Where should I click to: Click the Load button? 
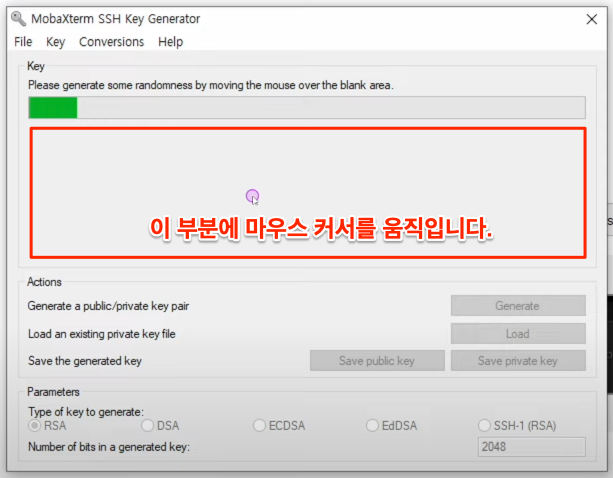(x=518, y=333)
